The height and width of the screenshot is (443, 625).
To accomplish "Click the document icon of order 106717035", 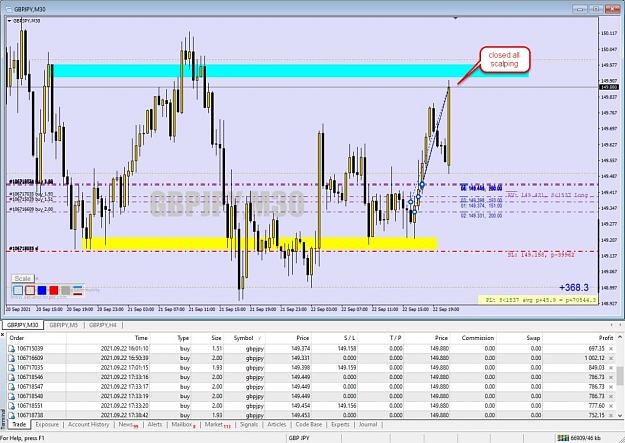I will 11,368.
